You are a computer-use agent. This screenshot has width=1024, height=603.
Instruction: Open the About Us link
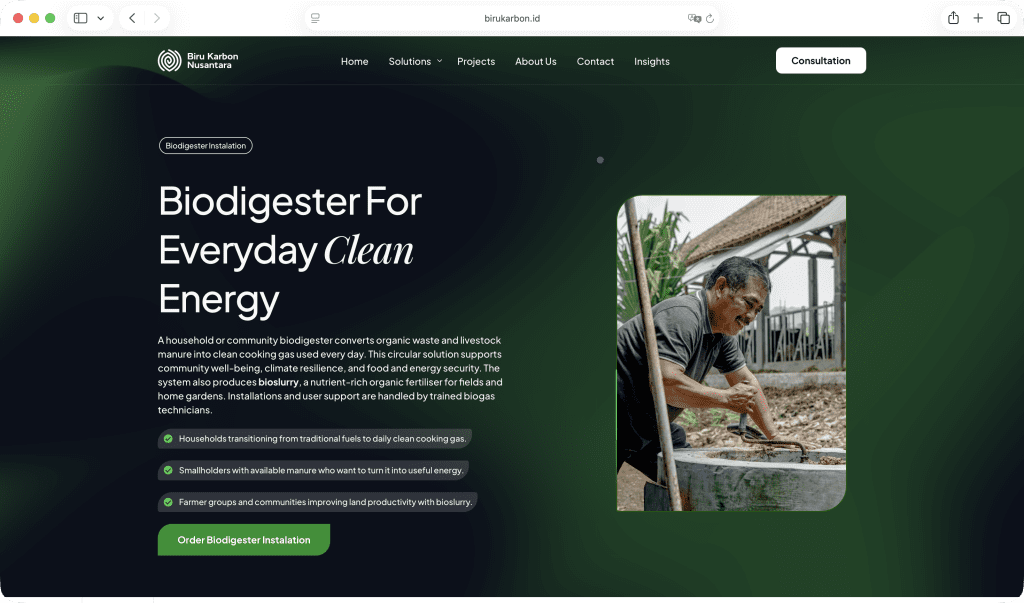536,61
